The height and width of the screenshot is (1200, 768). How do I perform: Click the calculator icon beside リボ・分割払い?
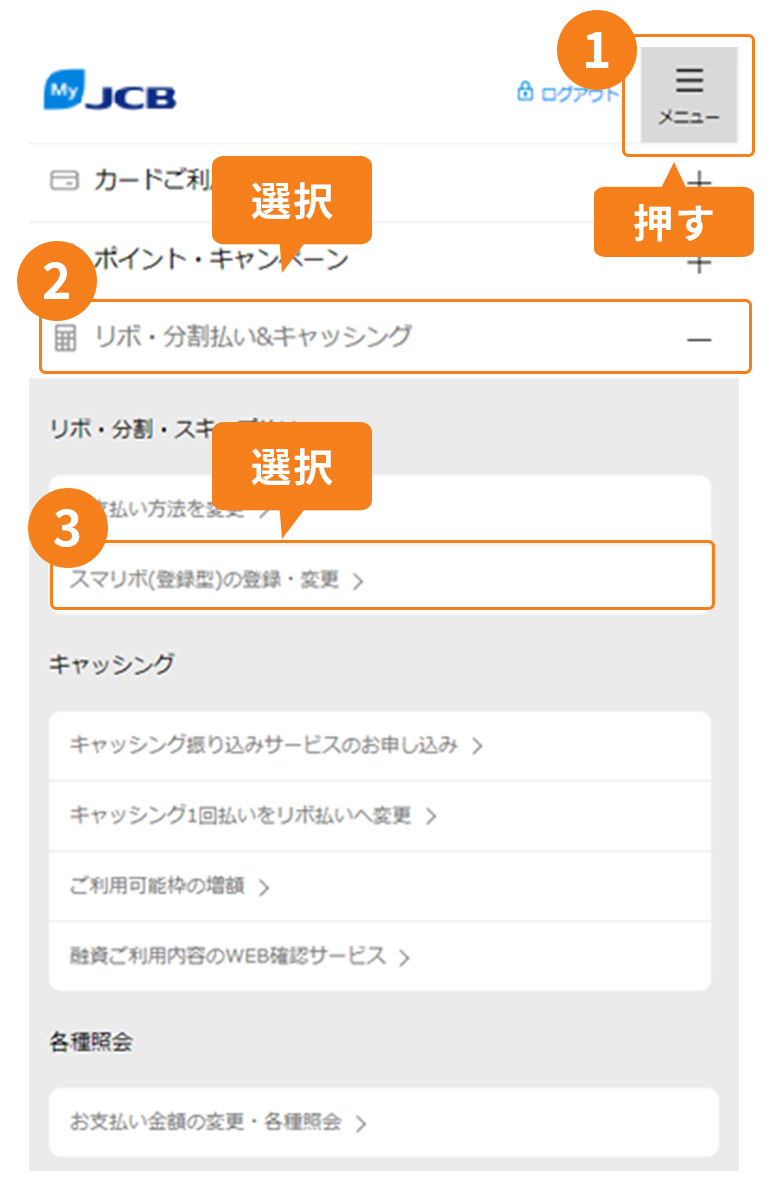[65, 338]
